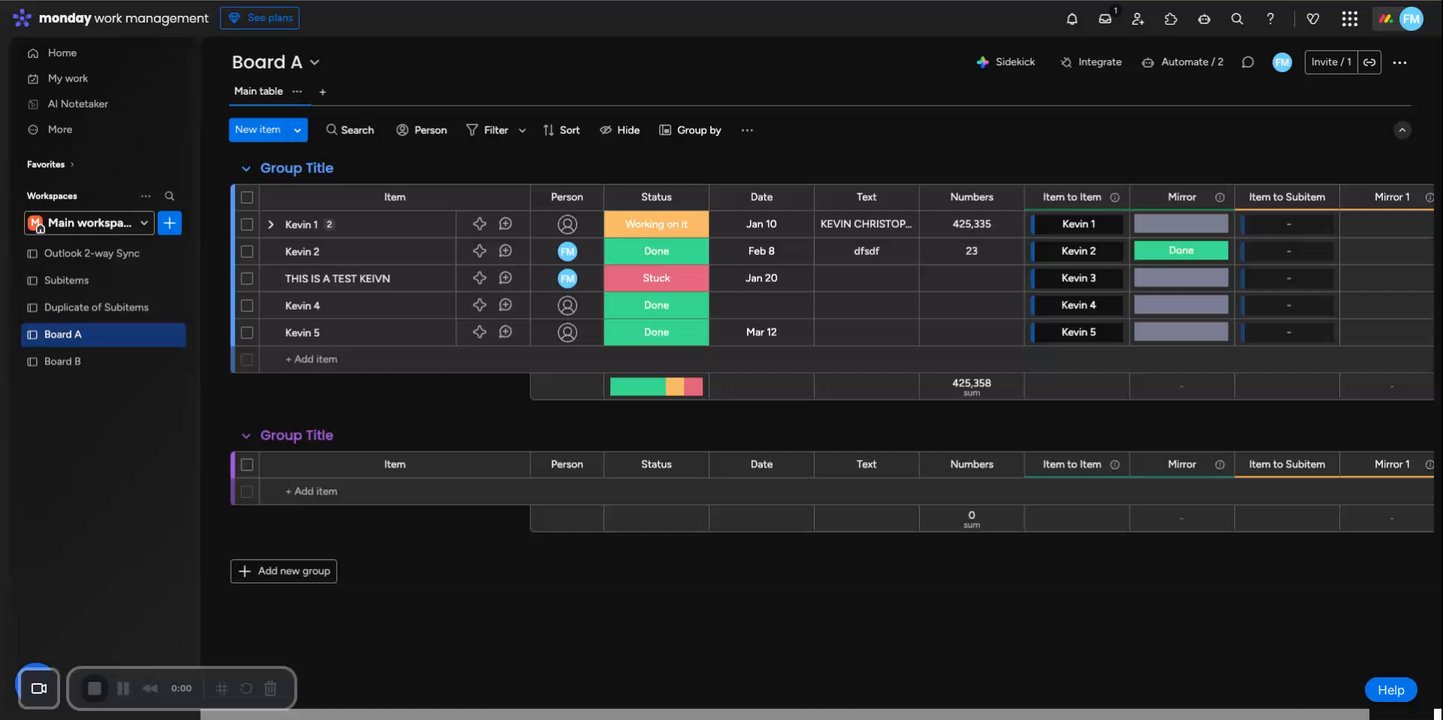This screenshot has width=1443, height=720.
Task: Open the Group by tool
Action: (690, 130)
